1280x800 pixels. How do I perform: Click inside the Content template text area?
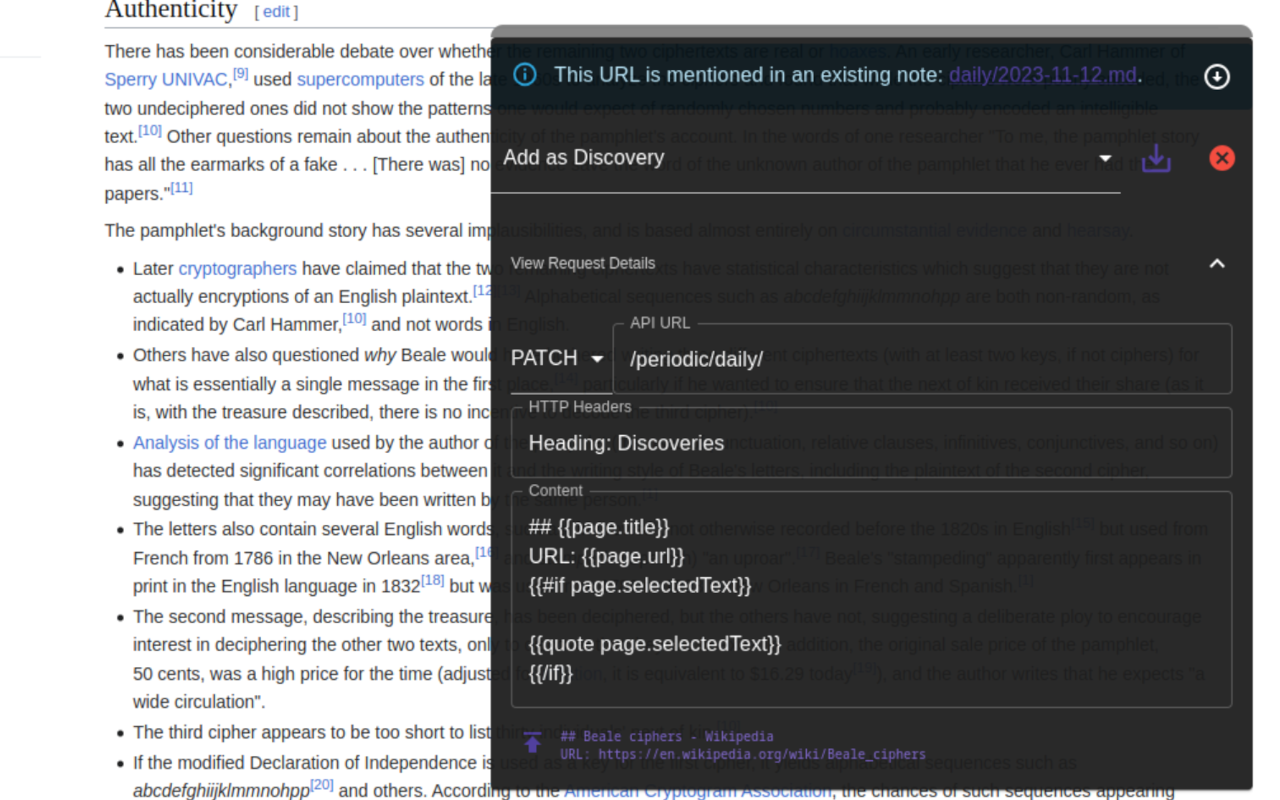(870, 600)
